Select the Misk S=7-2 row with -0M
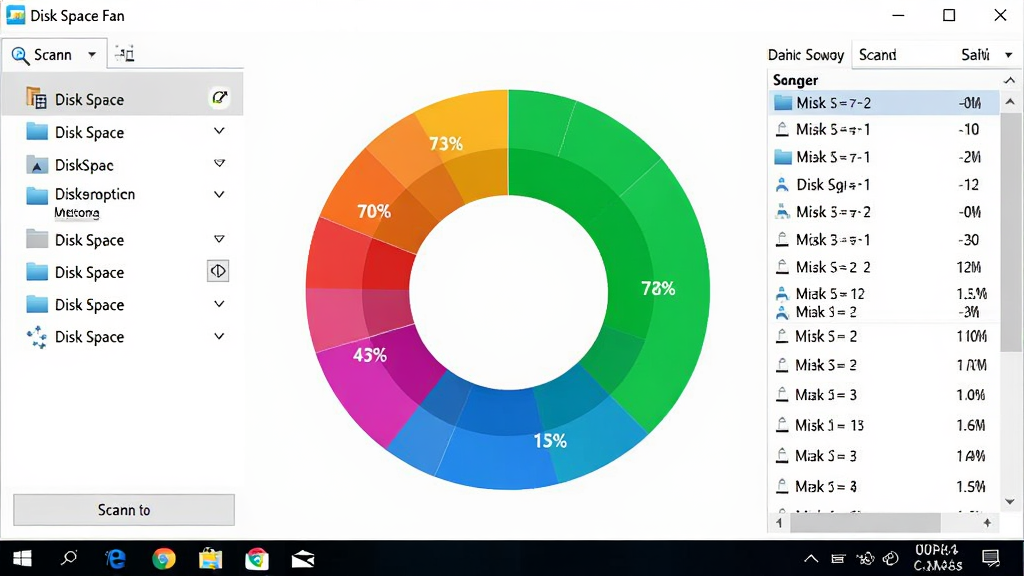 (x=884, y=103)
